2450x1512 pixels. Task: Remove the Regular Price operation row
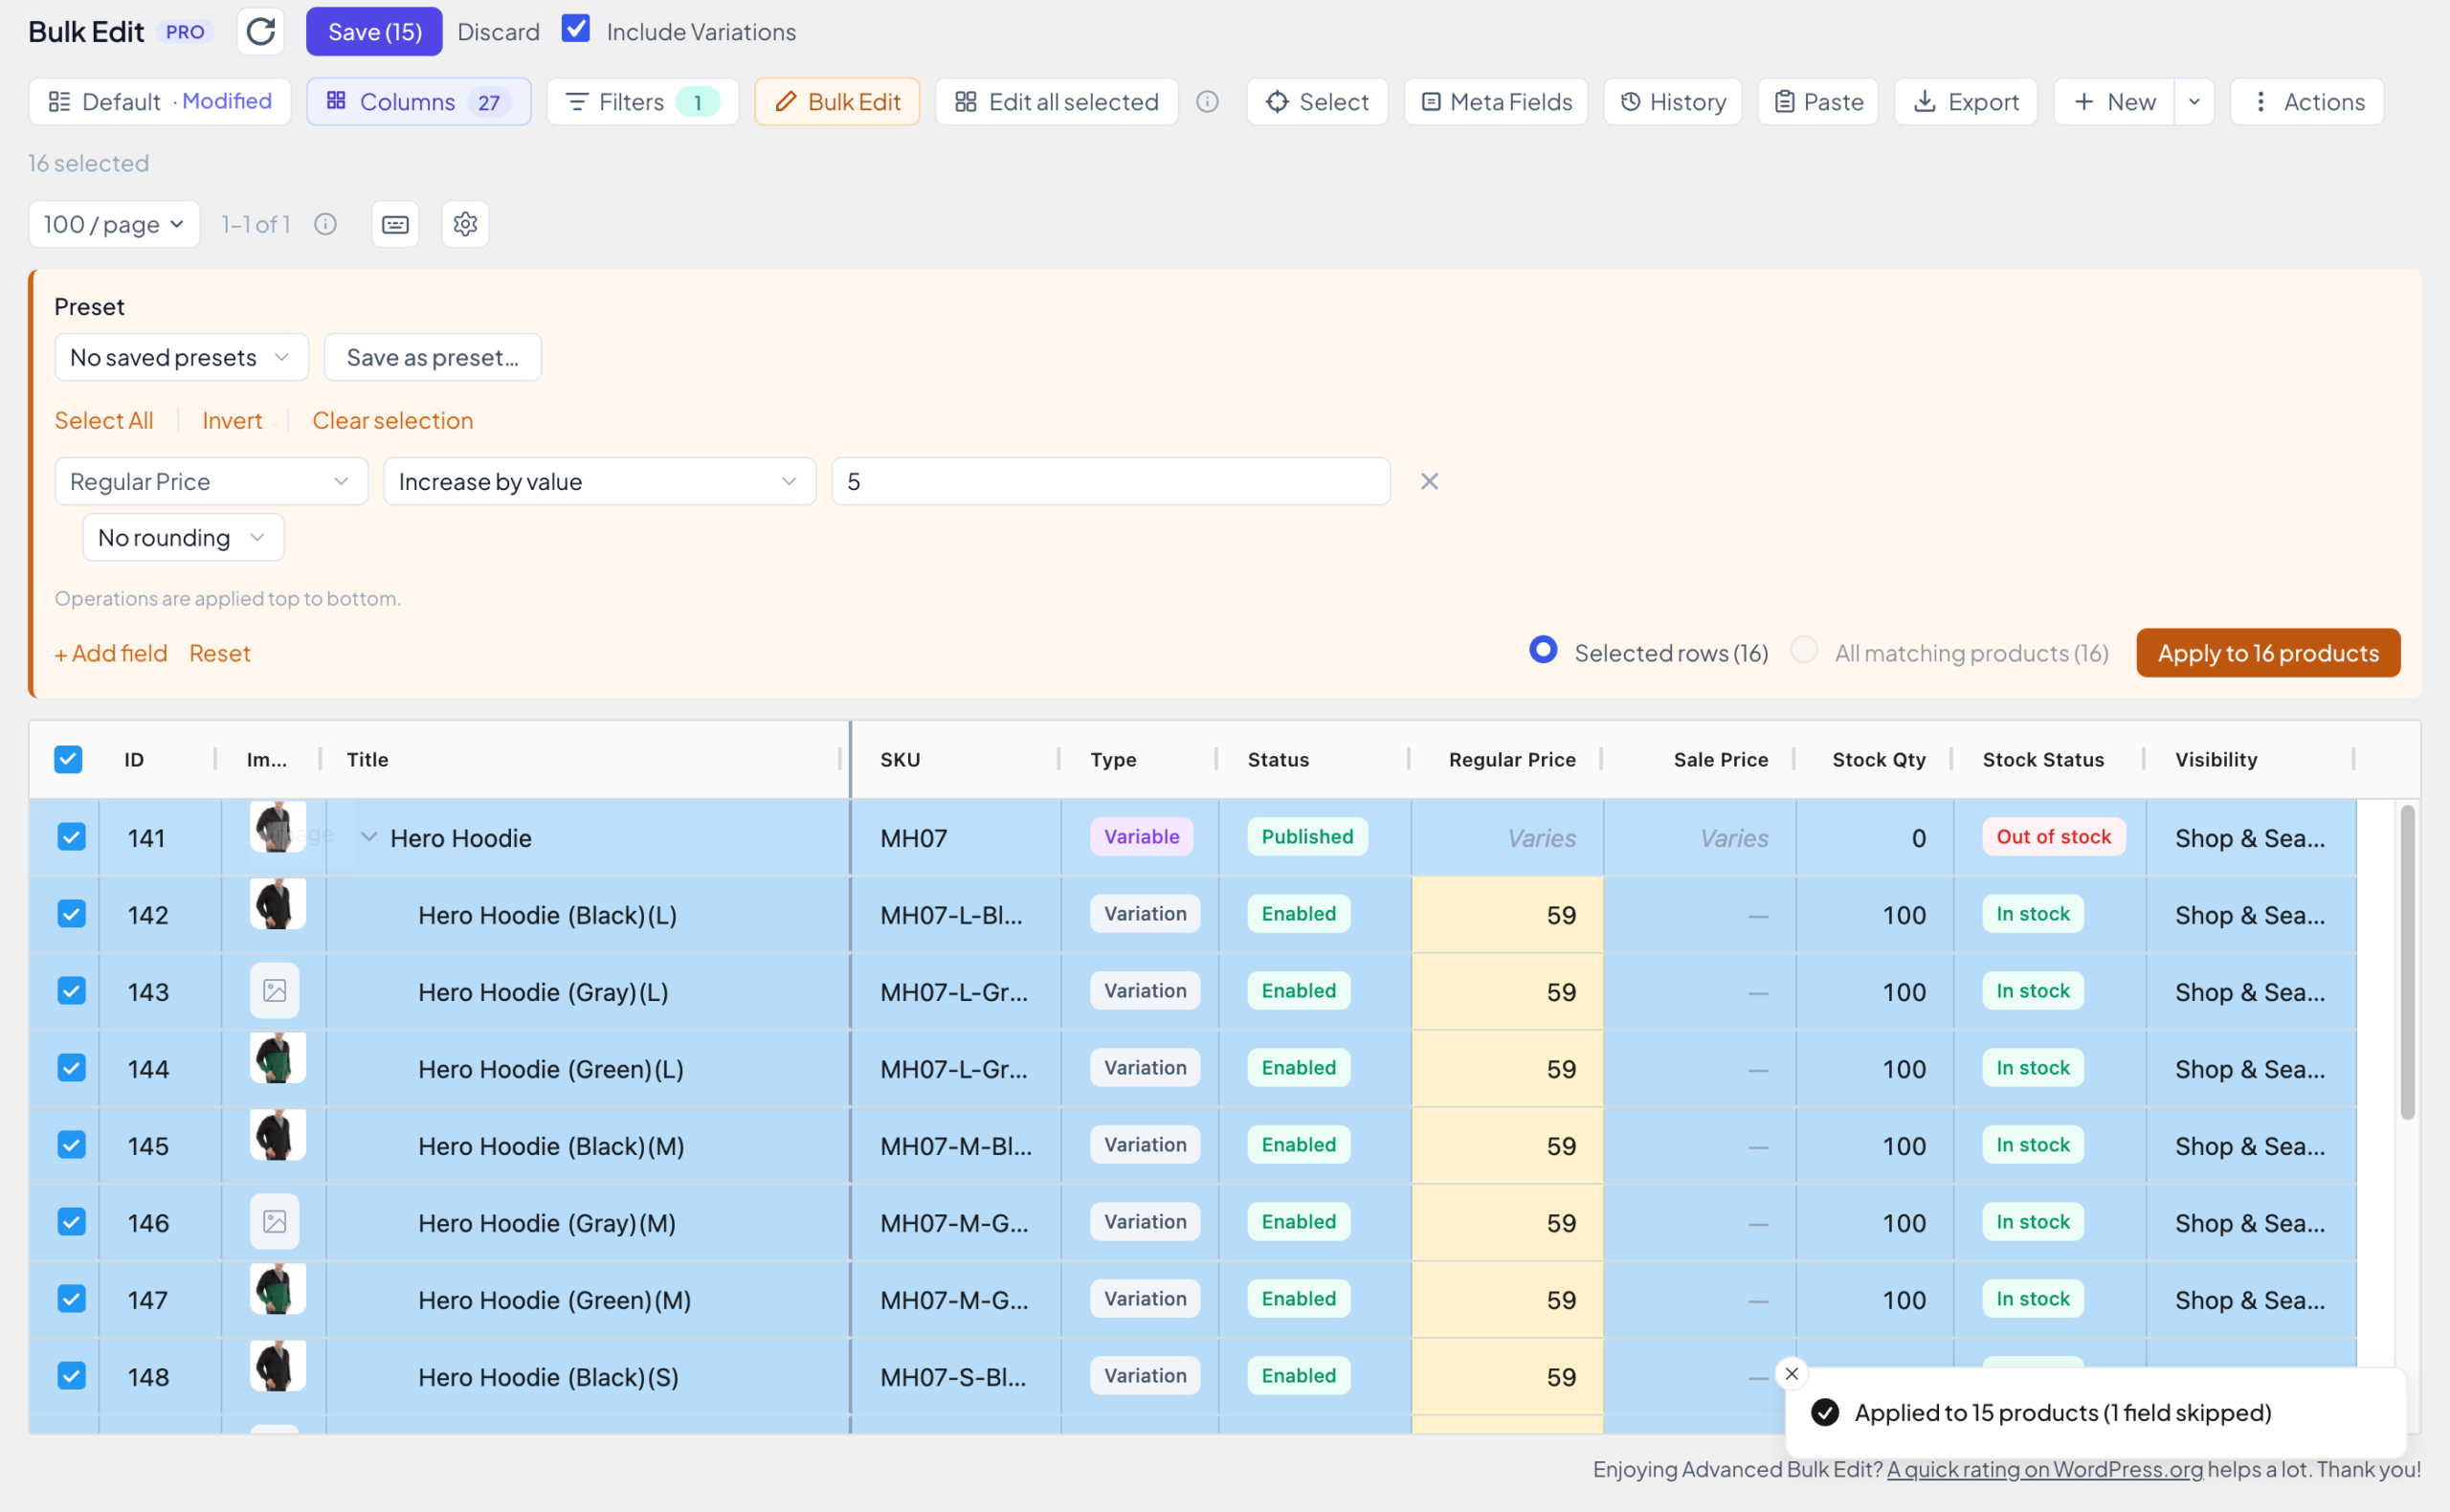pos(1429,482)
